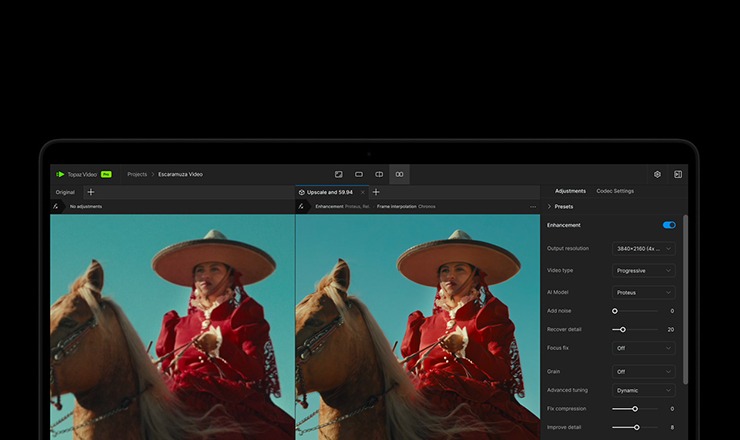Click the original video preview pane

(172, 327)
